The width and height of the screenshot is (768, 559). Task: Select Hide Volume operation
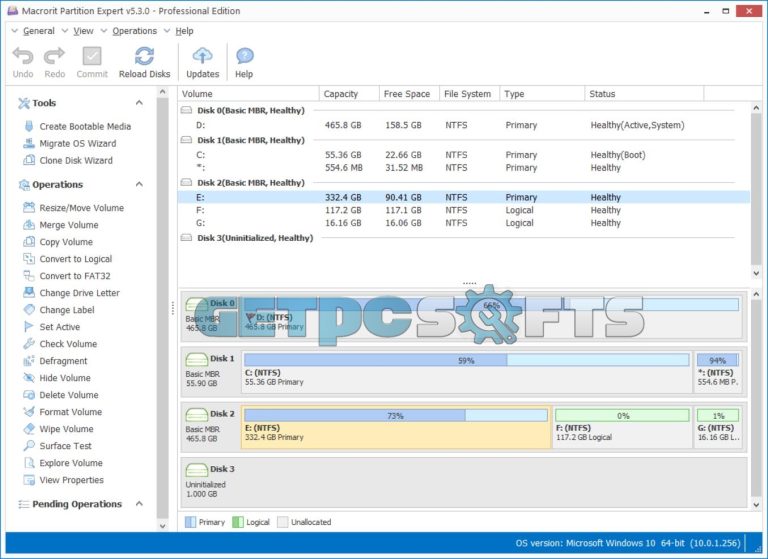[x=57, y=378]
